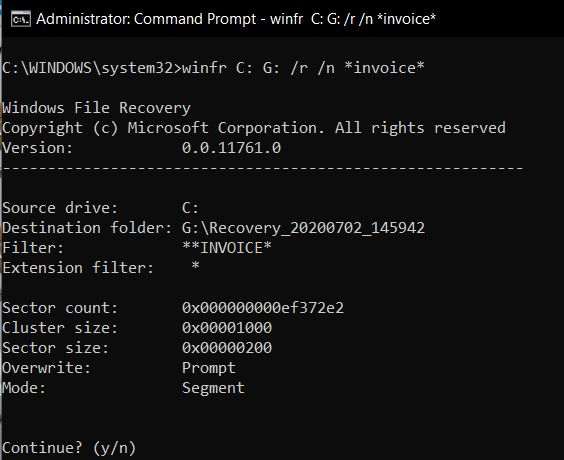The height and width of the screenshot is (460, 564).
Task: Click the version number 0.0.11761.0
Action: click(231, 148)
